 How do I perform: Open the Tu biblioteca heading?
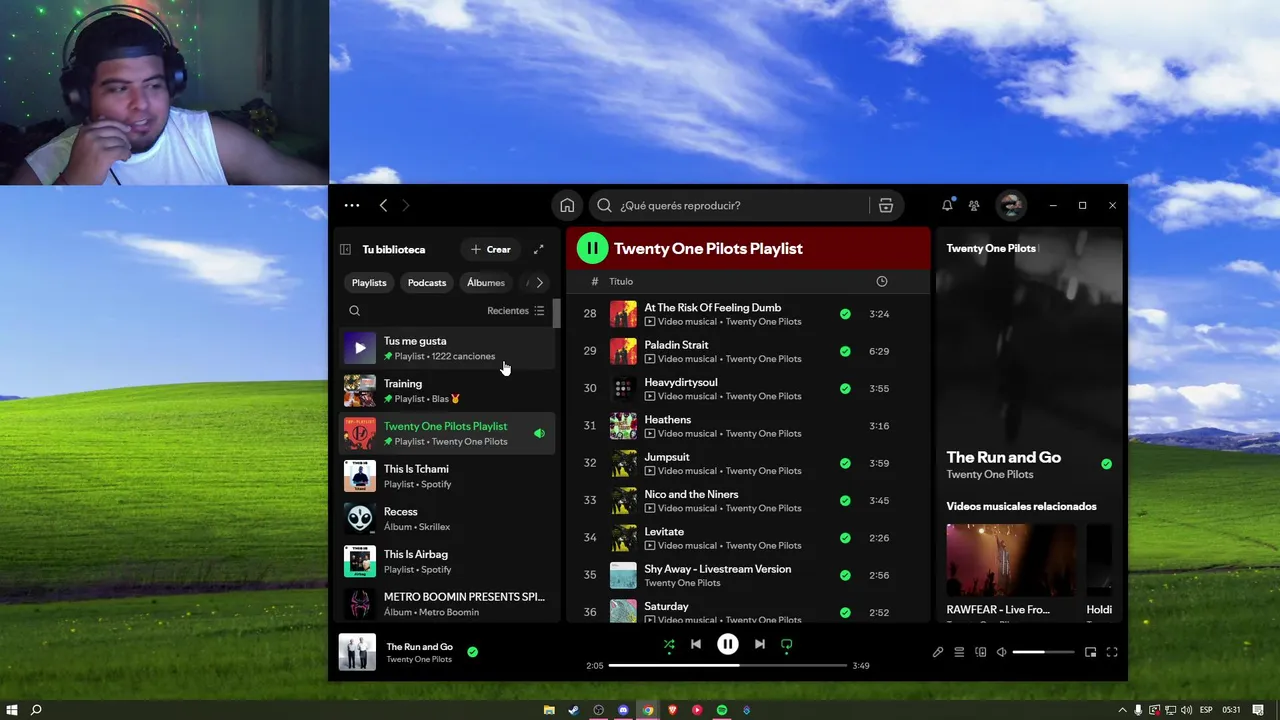click(394, 249)
